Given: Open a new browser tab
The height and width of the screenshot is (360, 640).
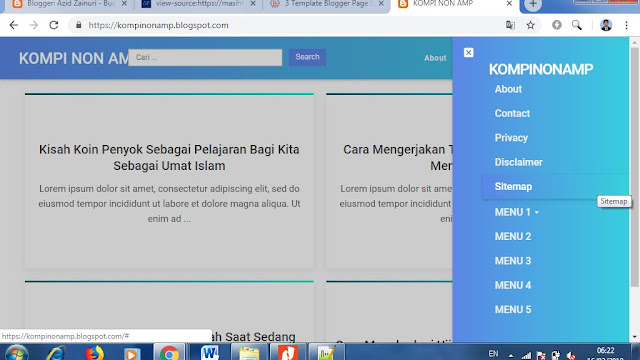Looking at the screenshot, I should 533,4.
